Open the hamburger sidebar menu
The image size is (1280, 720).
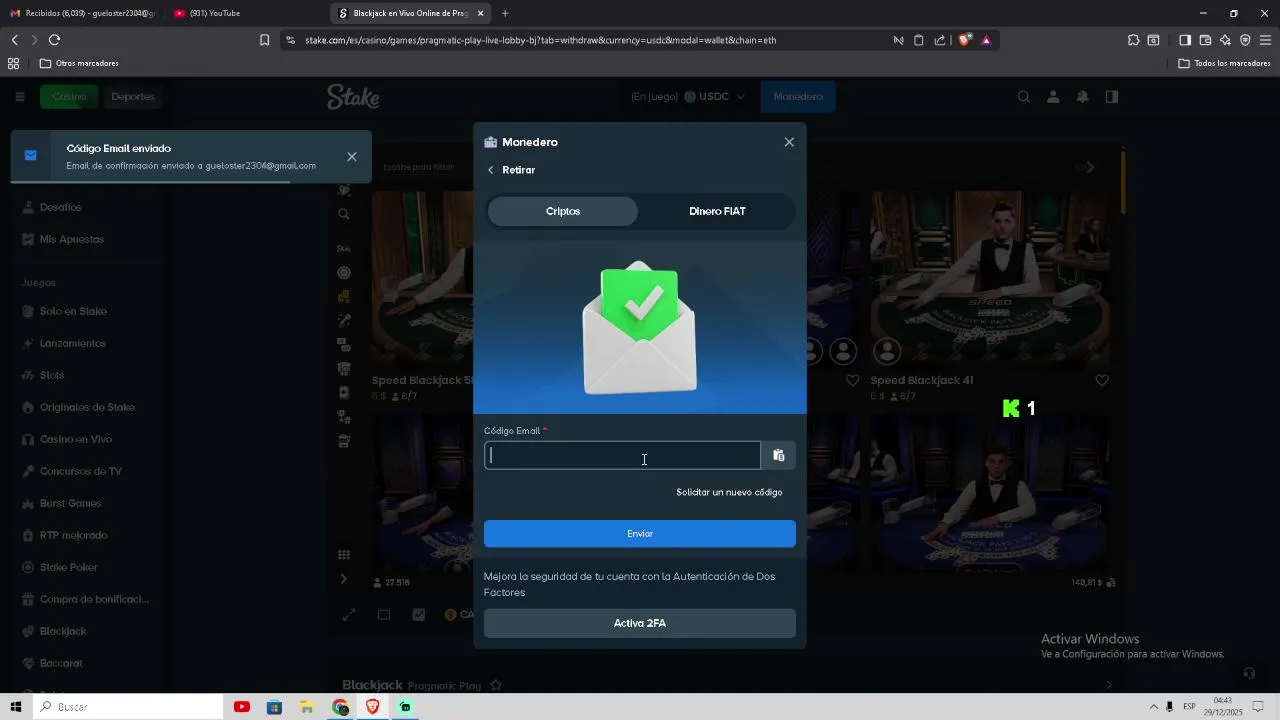[19, 97]
